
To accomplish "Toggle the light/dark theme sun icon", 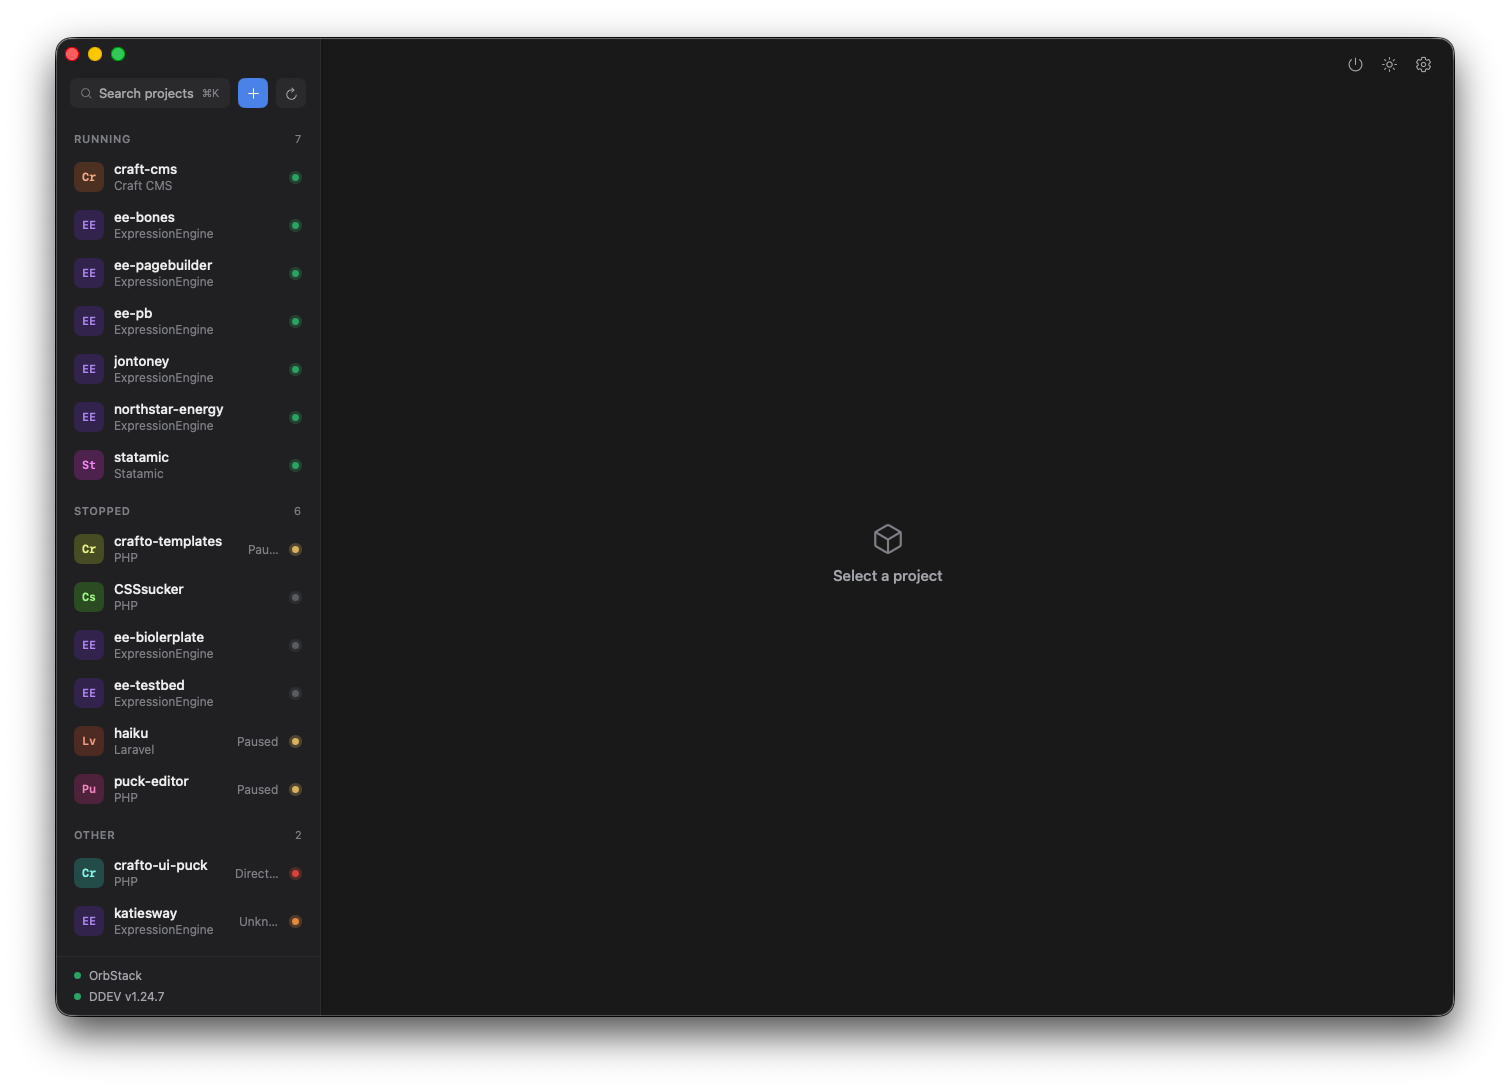I will point(1389,65).
